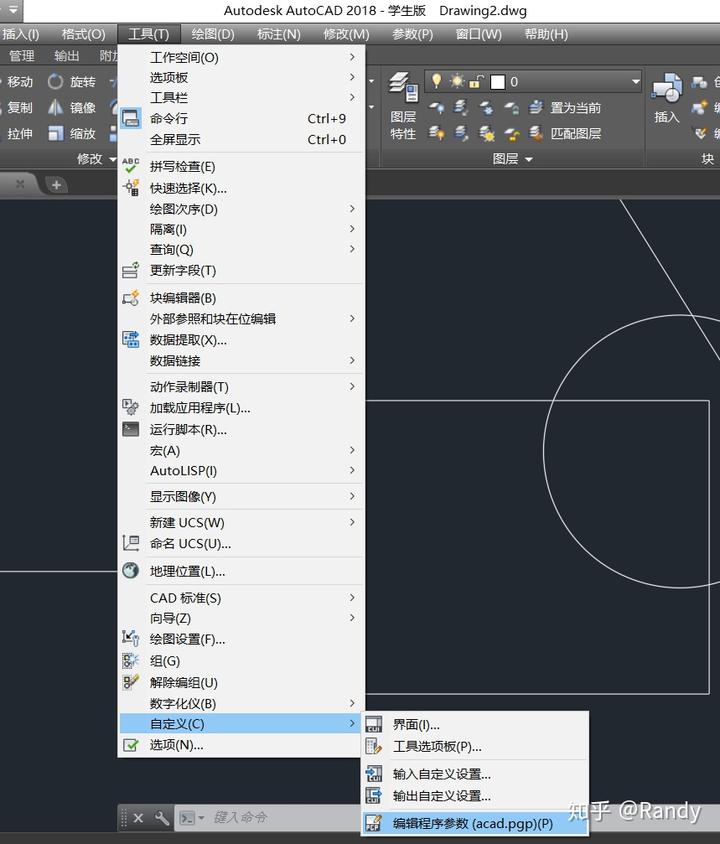Click the Insert block icon
Screen dimensions: 720x844
[667, 87]
